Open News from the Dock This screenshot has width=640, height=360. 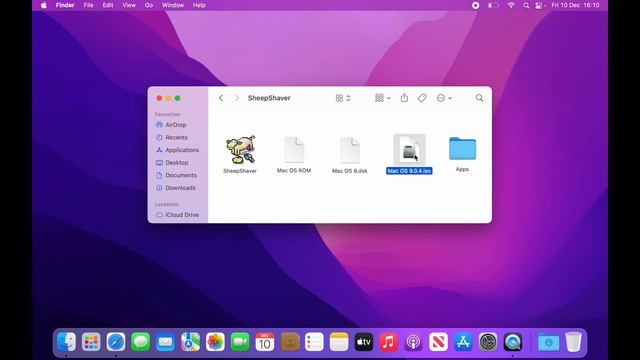click(x=438, y=342)
